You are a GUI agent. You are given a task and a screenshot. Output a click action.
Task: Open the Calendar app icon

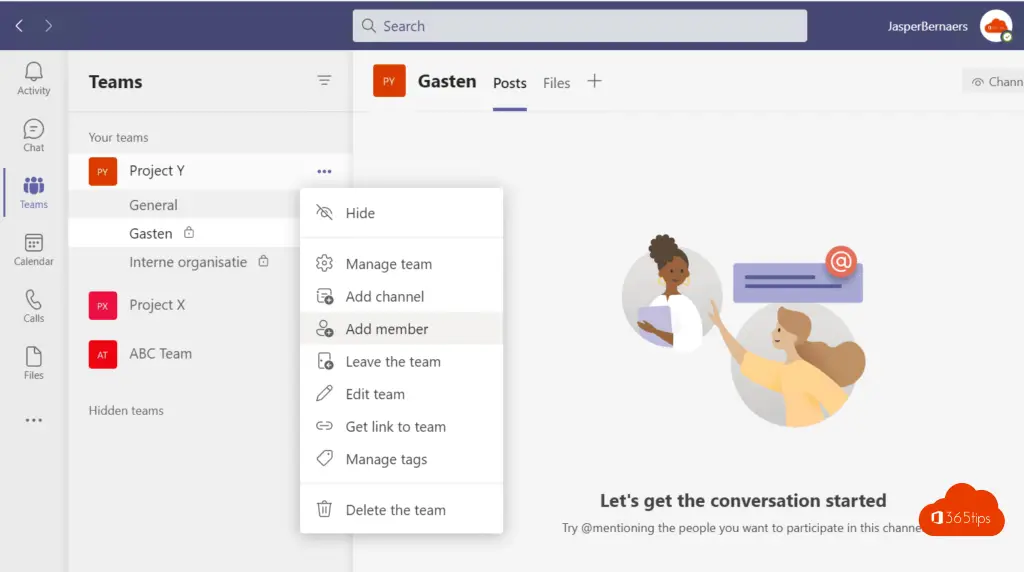(33, 249)
